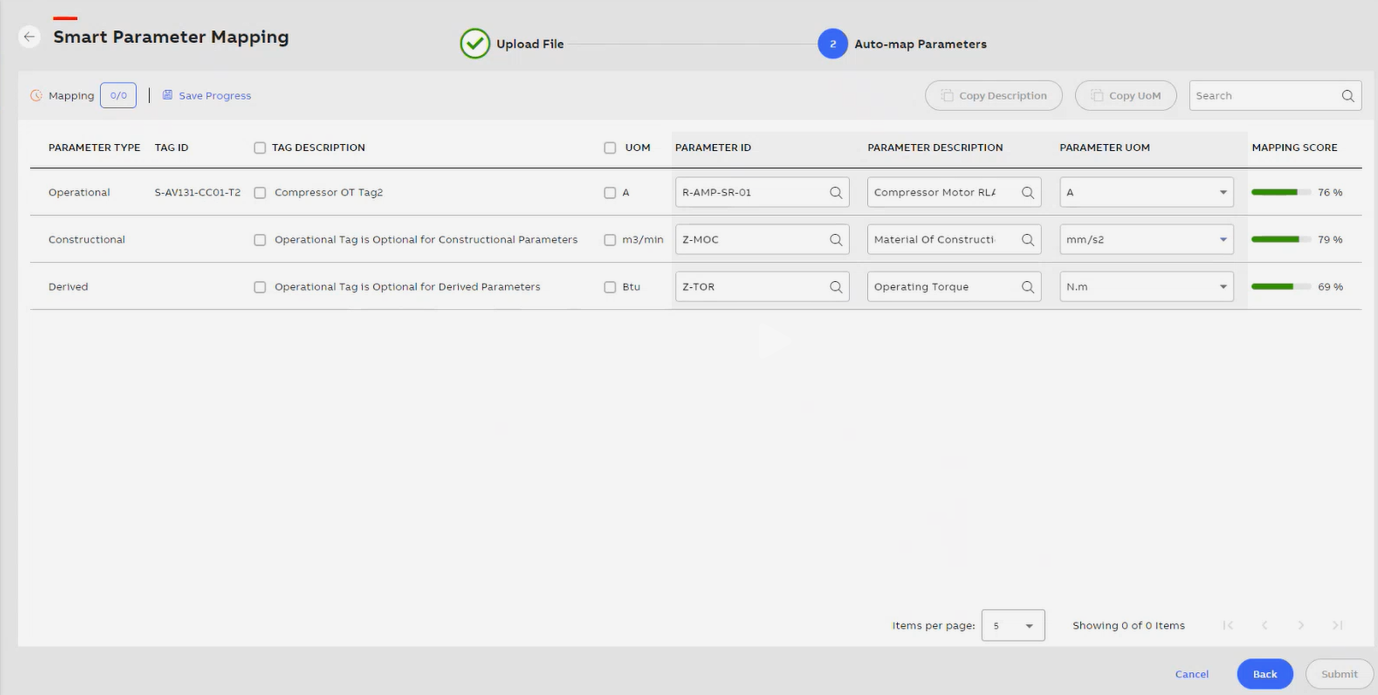Click the Parameter Description column header
This screenshot has height=695, width=1378.
[935, 148]
